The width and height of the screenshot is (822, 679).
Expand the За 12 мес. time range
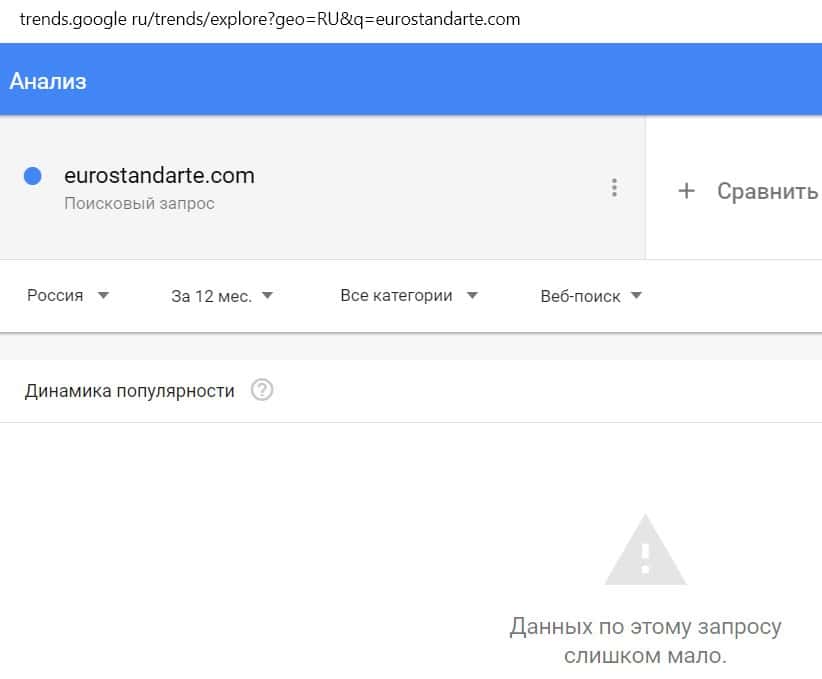210,296
